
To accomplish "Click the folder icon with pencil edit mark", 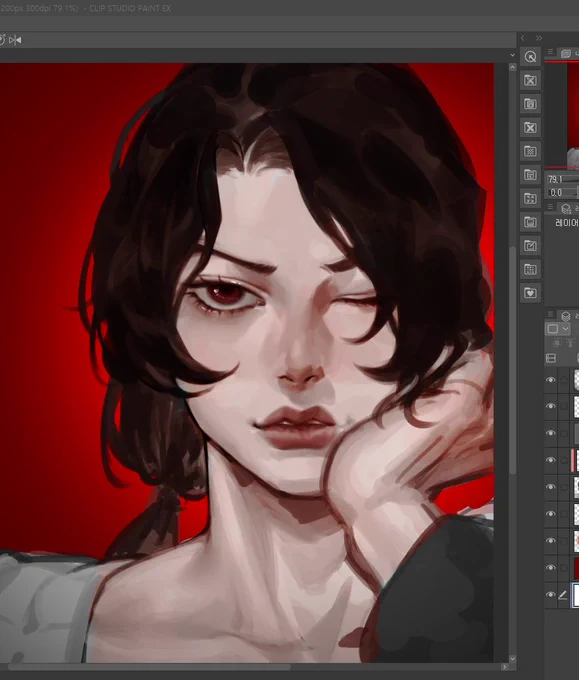I will [530, 246].
